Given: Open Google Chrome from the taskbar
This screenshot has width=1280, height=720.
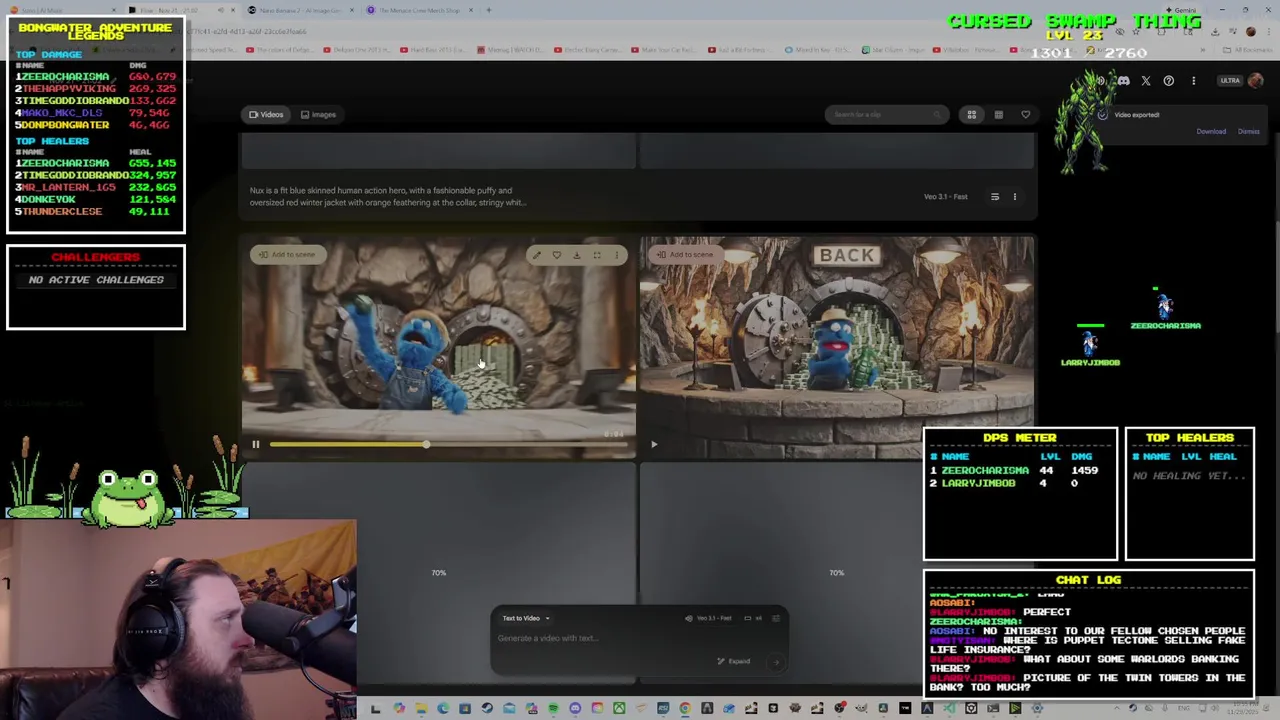Looking at the screenshot, I should pyautogui.click(x=685, y=708).
